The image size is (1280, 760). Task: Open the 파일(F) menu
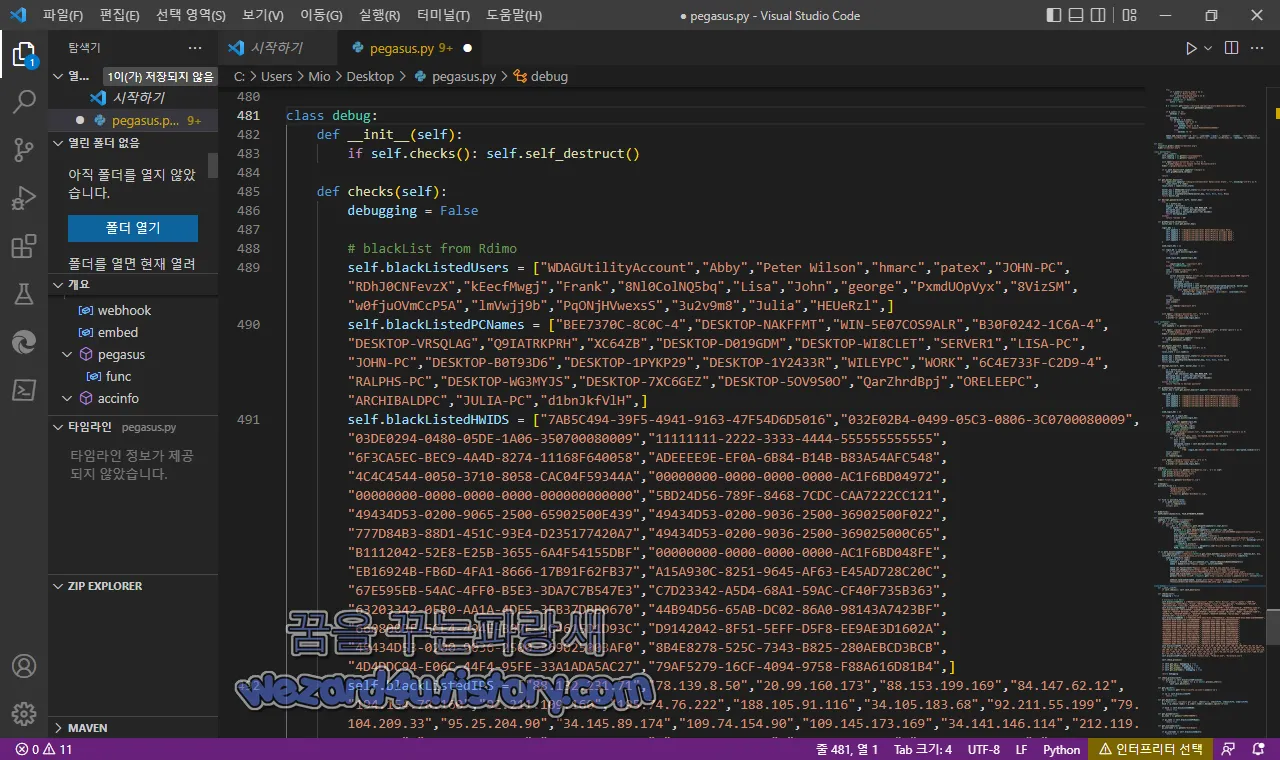[x=63, y=16]
